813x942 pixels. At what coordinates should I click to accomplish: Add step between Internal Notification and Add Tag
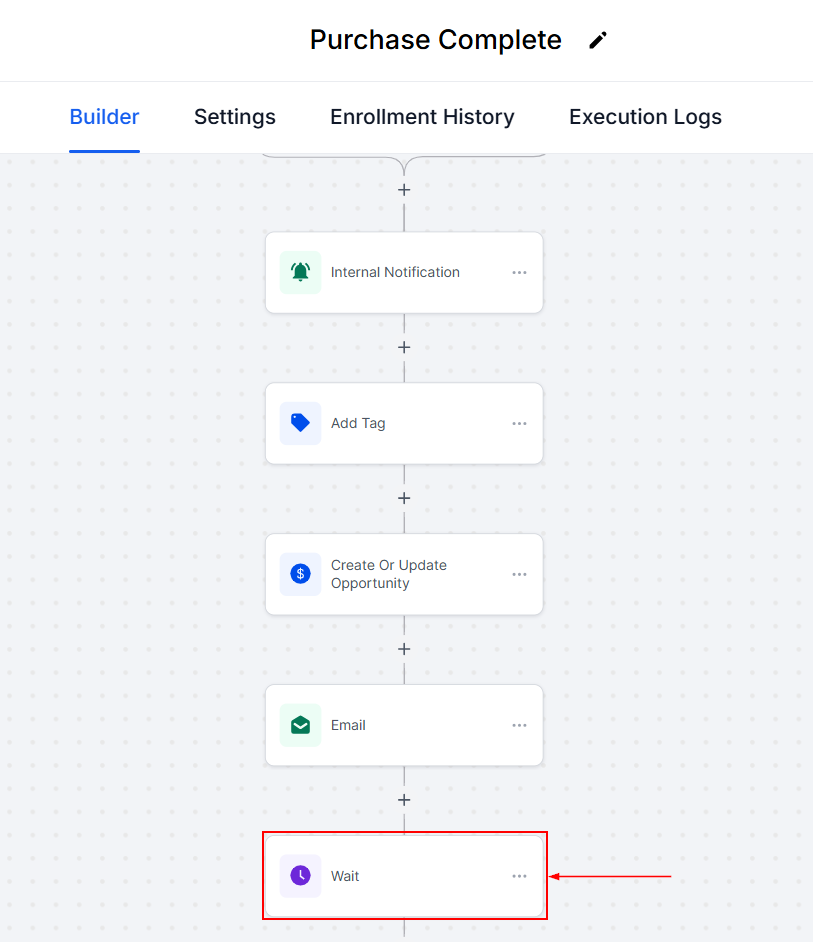404,347
